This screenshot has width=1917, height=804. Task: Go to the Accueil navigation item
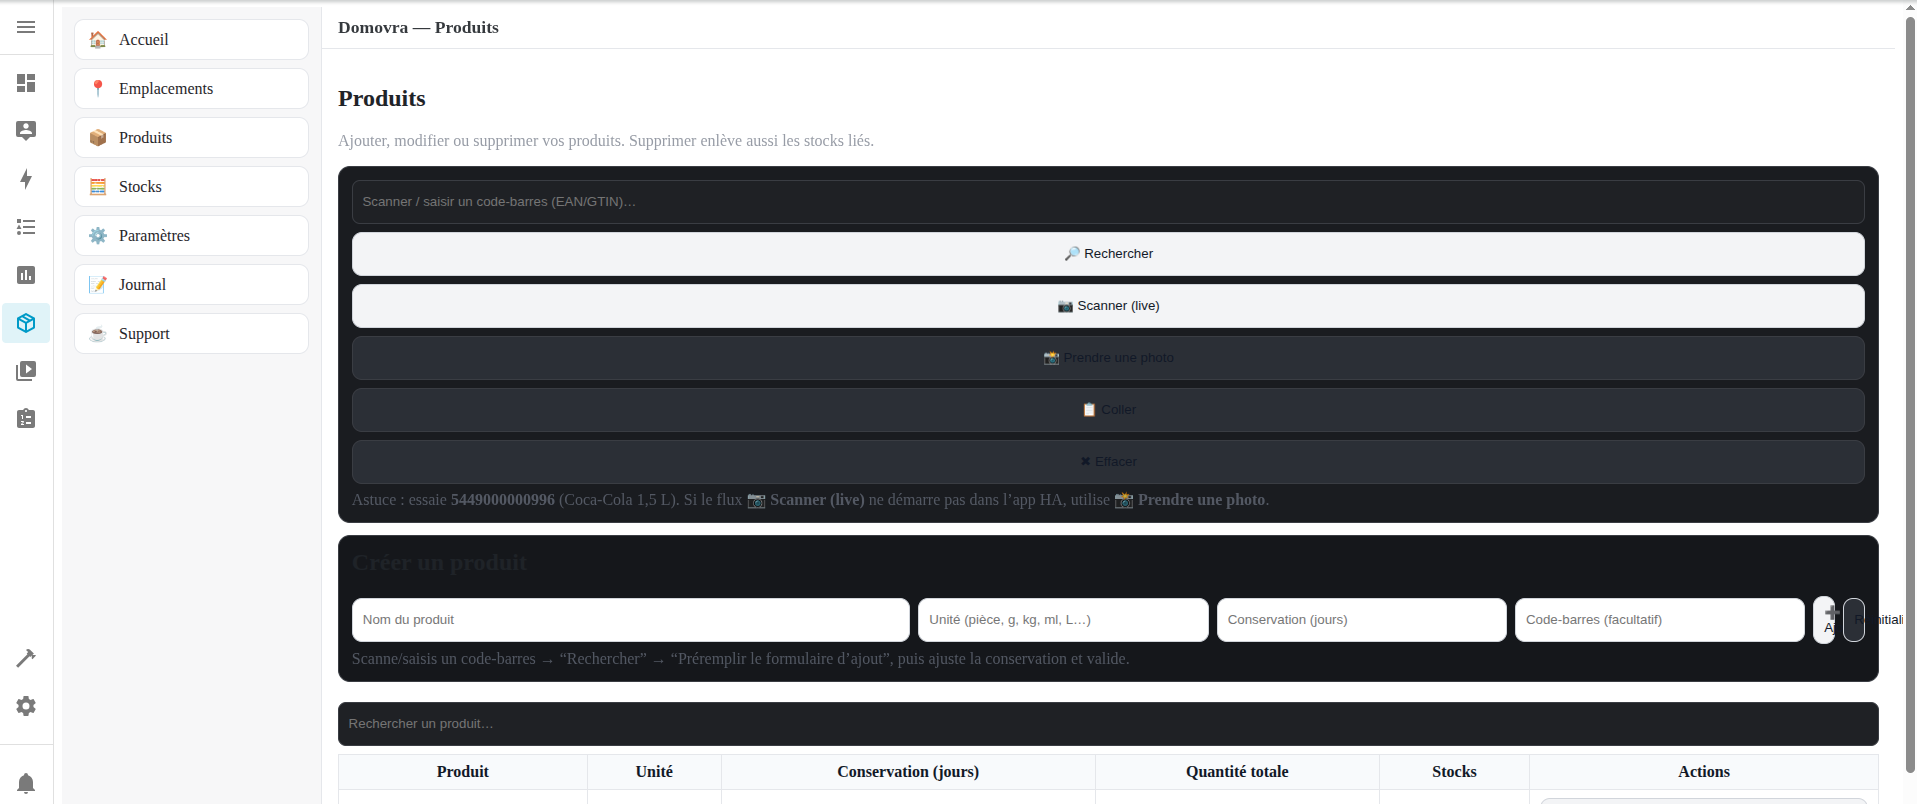point(191,40)
